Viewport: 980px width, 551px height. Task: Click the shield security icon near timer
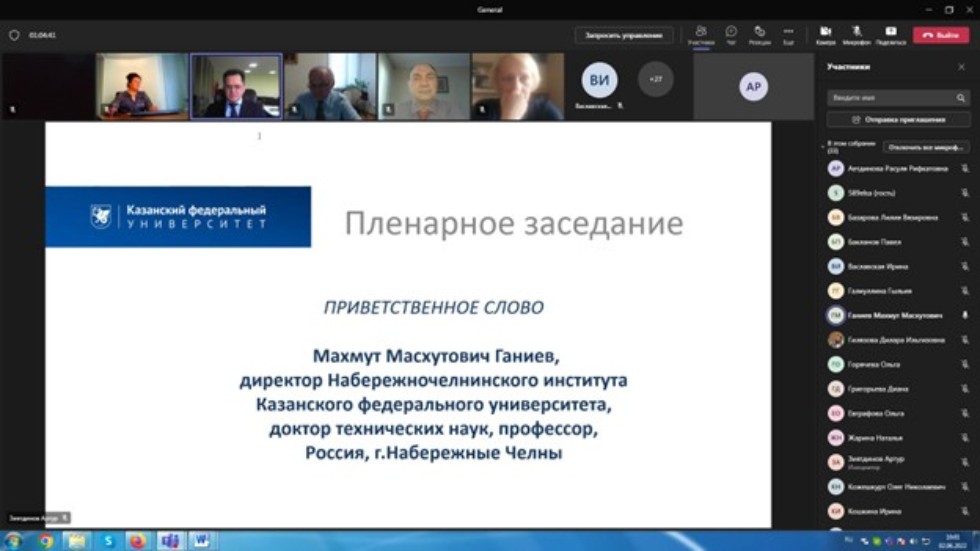14,35
